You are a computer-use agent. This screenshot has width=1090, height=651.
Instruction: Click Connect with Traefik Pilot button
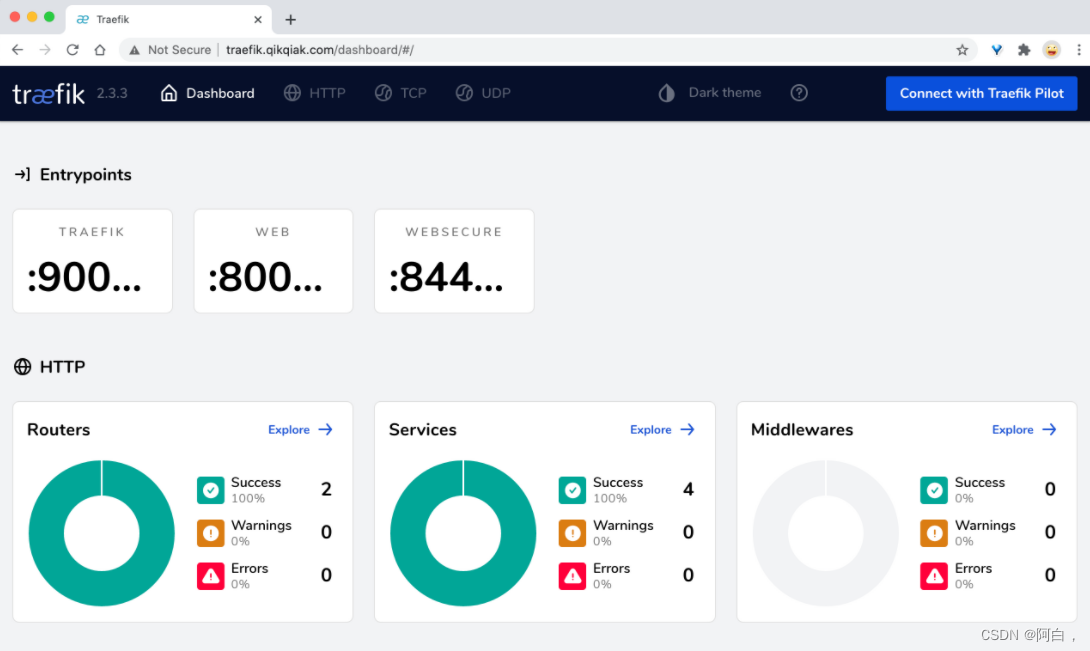(x=982, y=93)
